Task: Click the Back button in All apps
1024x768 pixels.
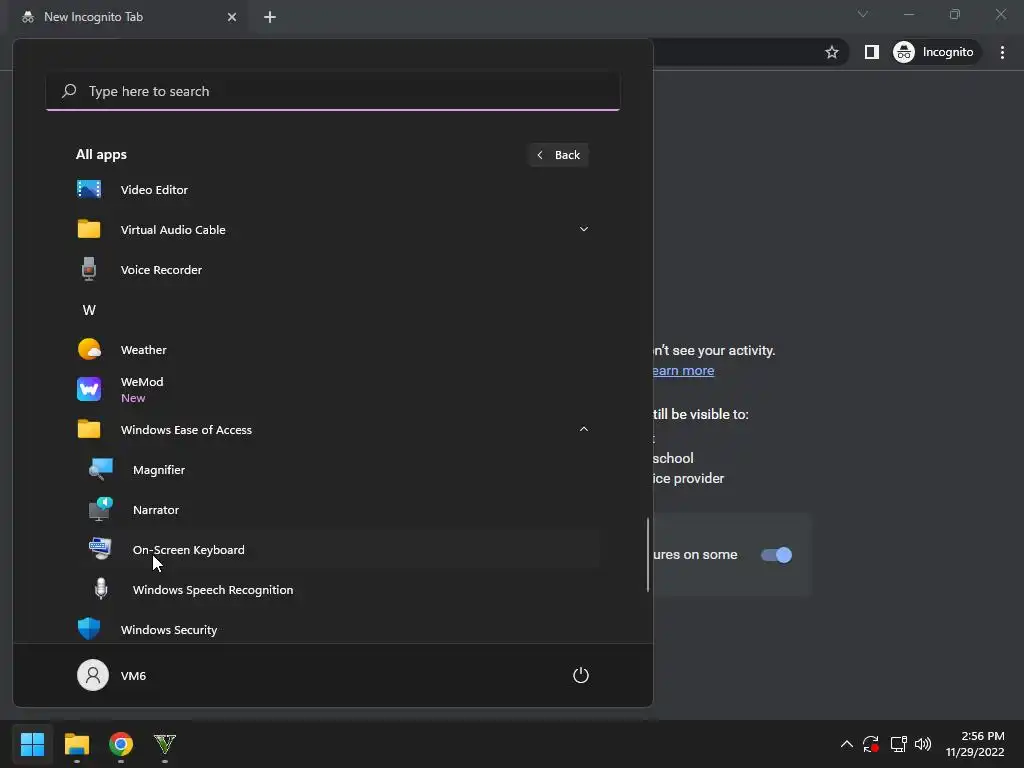Action: 558,155
